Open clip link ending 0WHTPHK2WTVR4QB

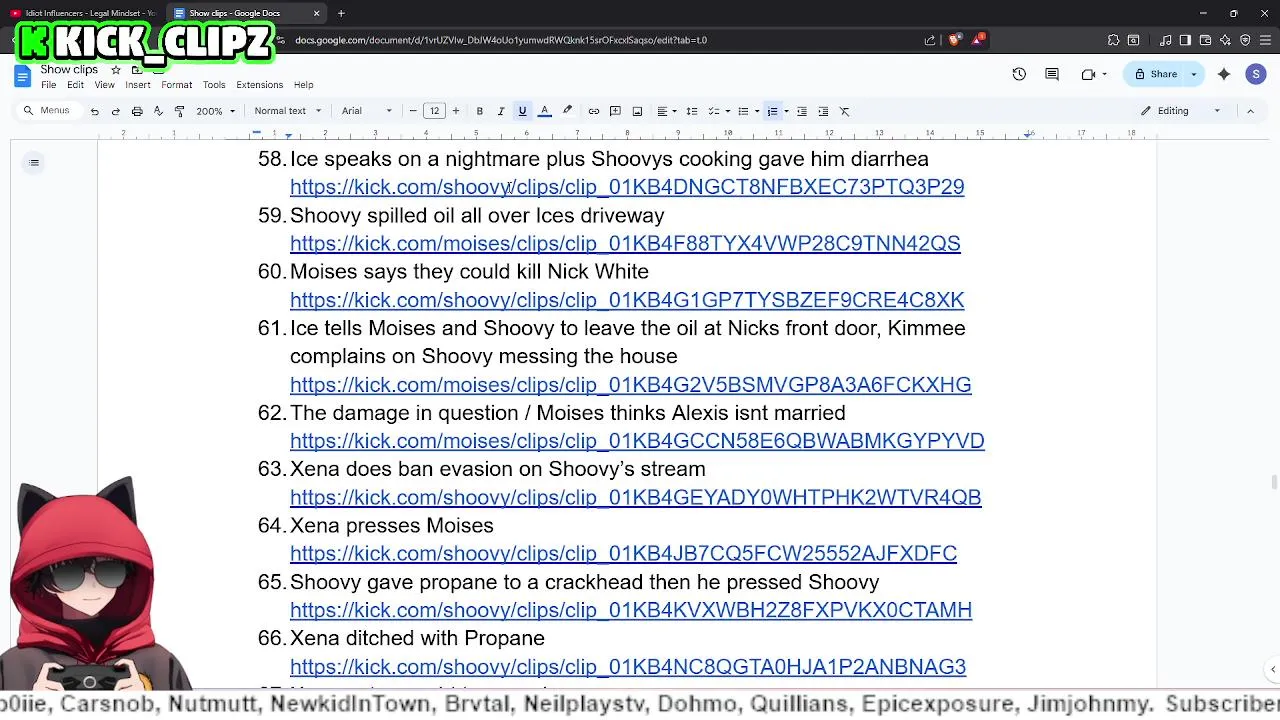pyautogui.click(x=635, y=498)
